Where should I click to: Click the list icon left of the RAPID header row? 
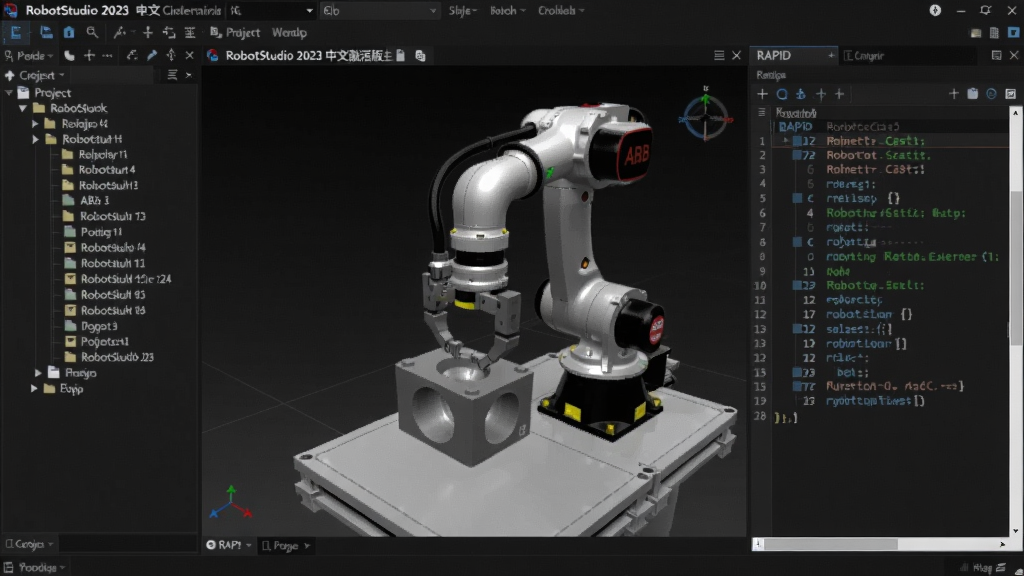[x=761, y=112]
